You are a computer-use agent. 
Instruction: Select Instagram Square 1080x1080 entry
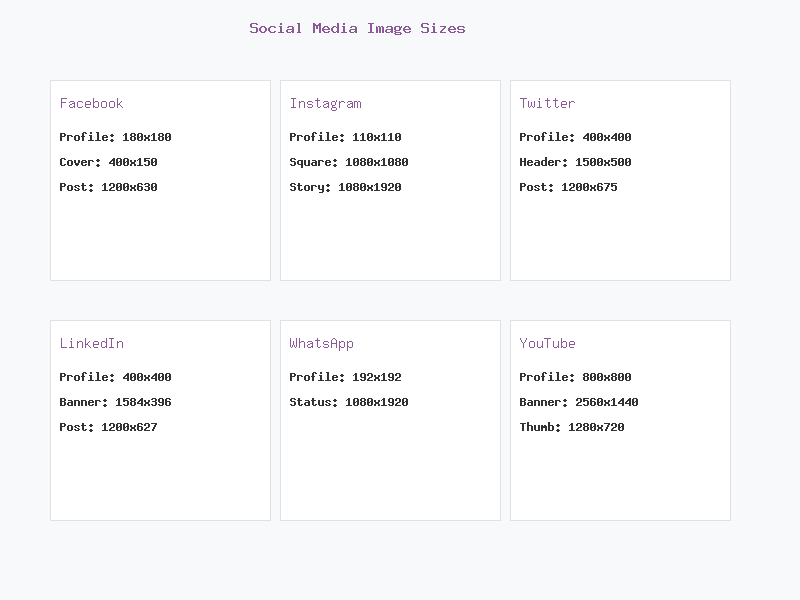(348, 162)
